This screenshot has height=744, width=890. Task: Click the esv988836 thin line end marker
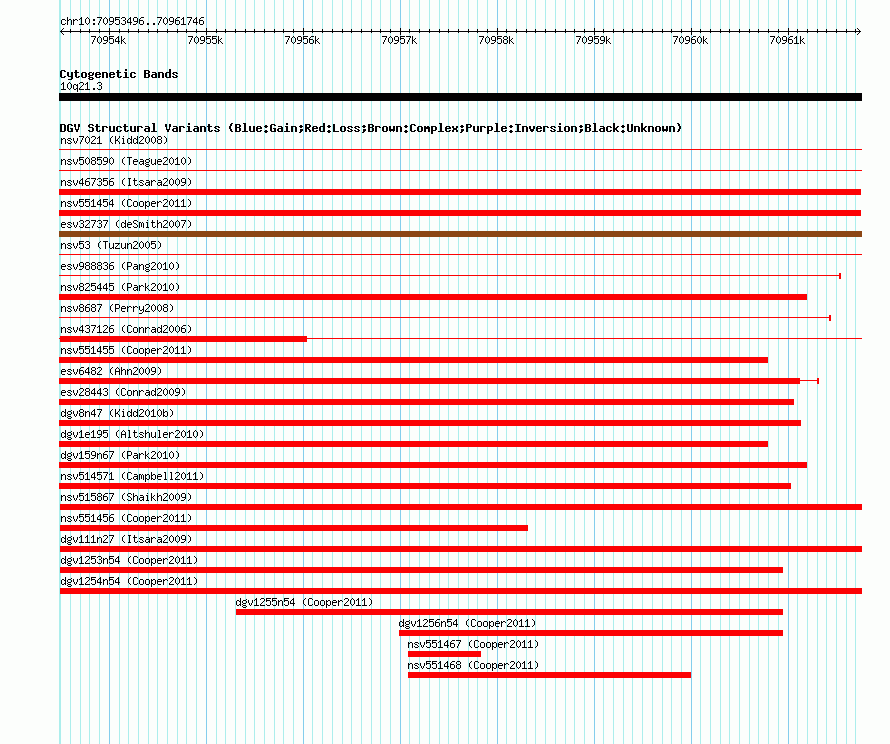tap(840, 276)
